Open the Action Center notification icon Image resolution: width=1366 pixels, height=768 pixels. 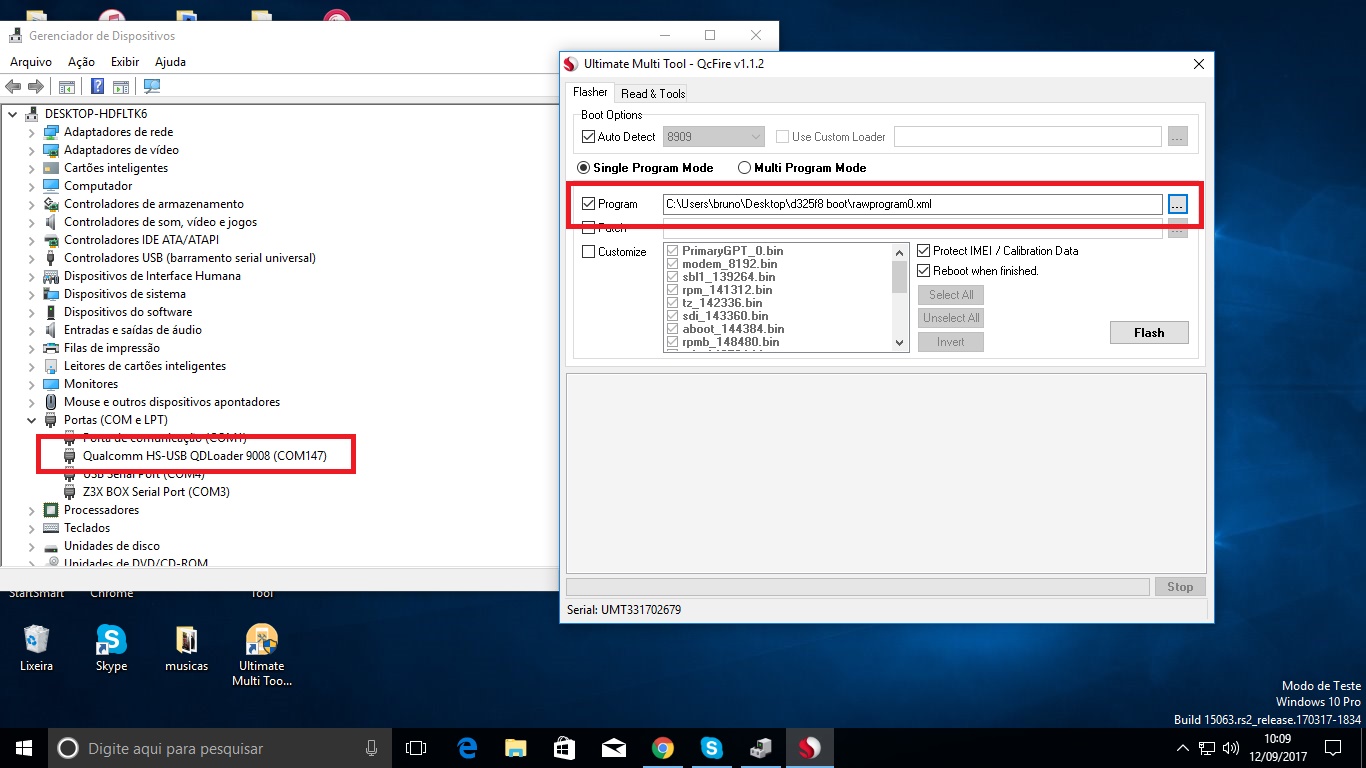1333,747
